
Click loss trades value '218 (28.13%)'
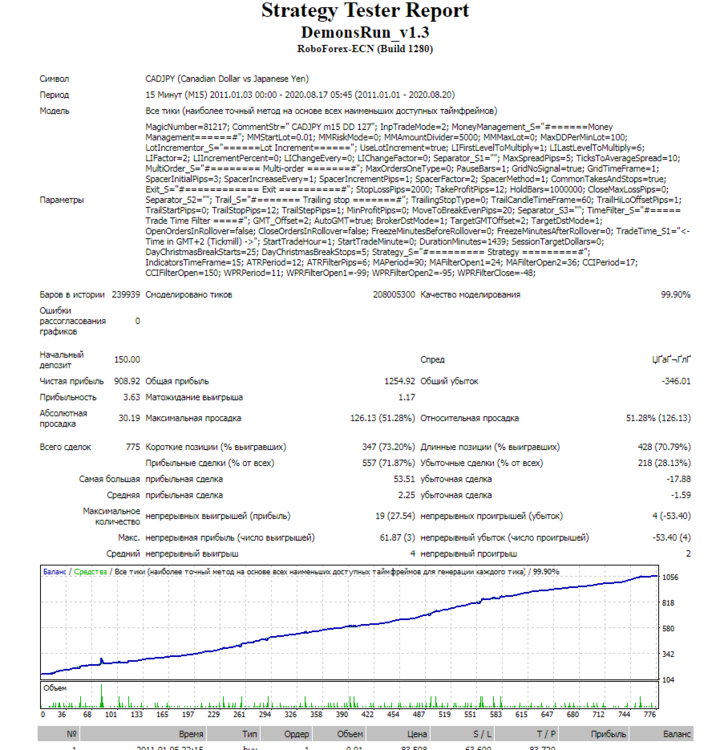[x=664, y=463]
